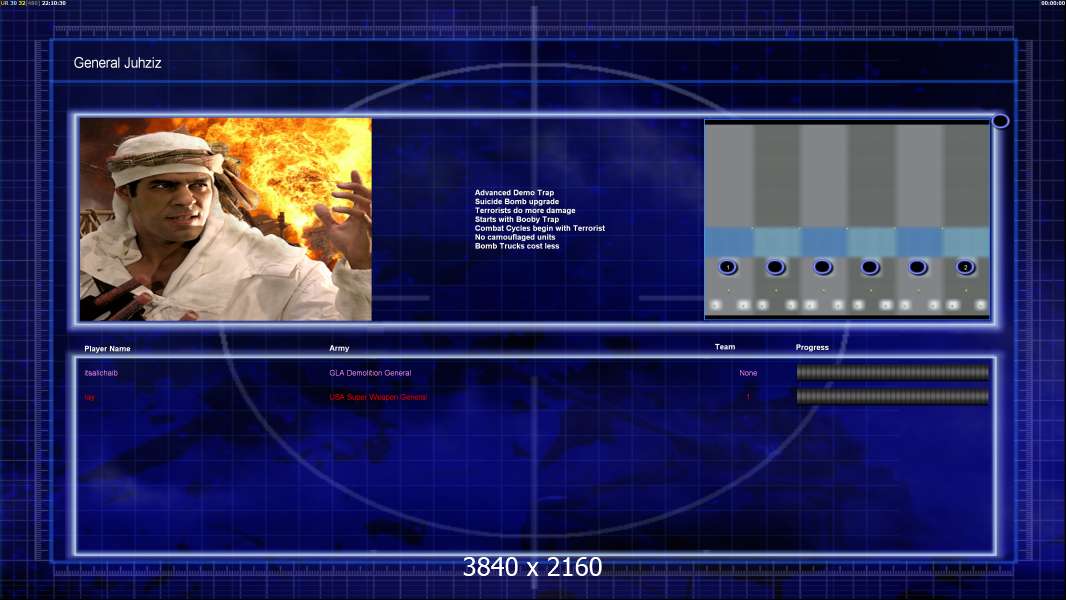This screenshot has width=1066, height=600.
Task: Click the round marker at map panel's top-right corner
Action: (x=1000, y=121)
